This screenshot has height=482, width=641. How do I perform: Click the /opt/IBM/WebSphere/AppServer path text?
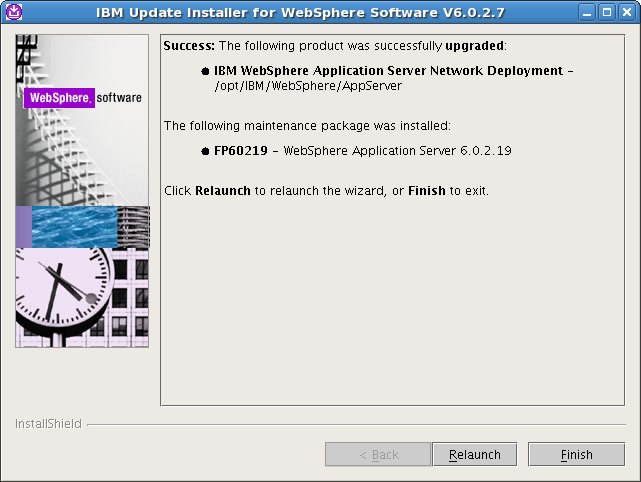coord(308,86)
